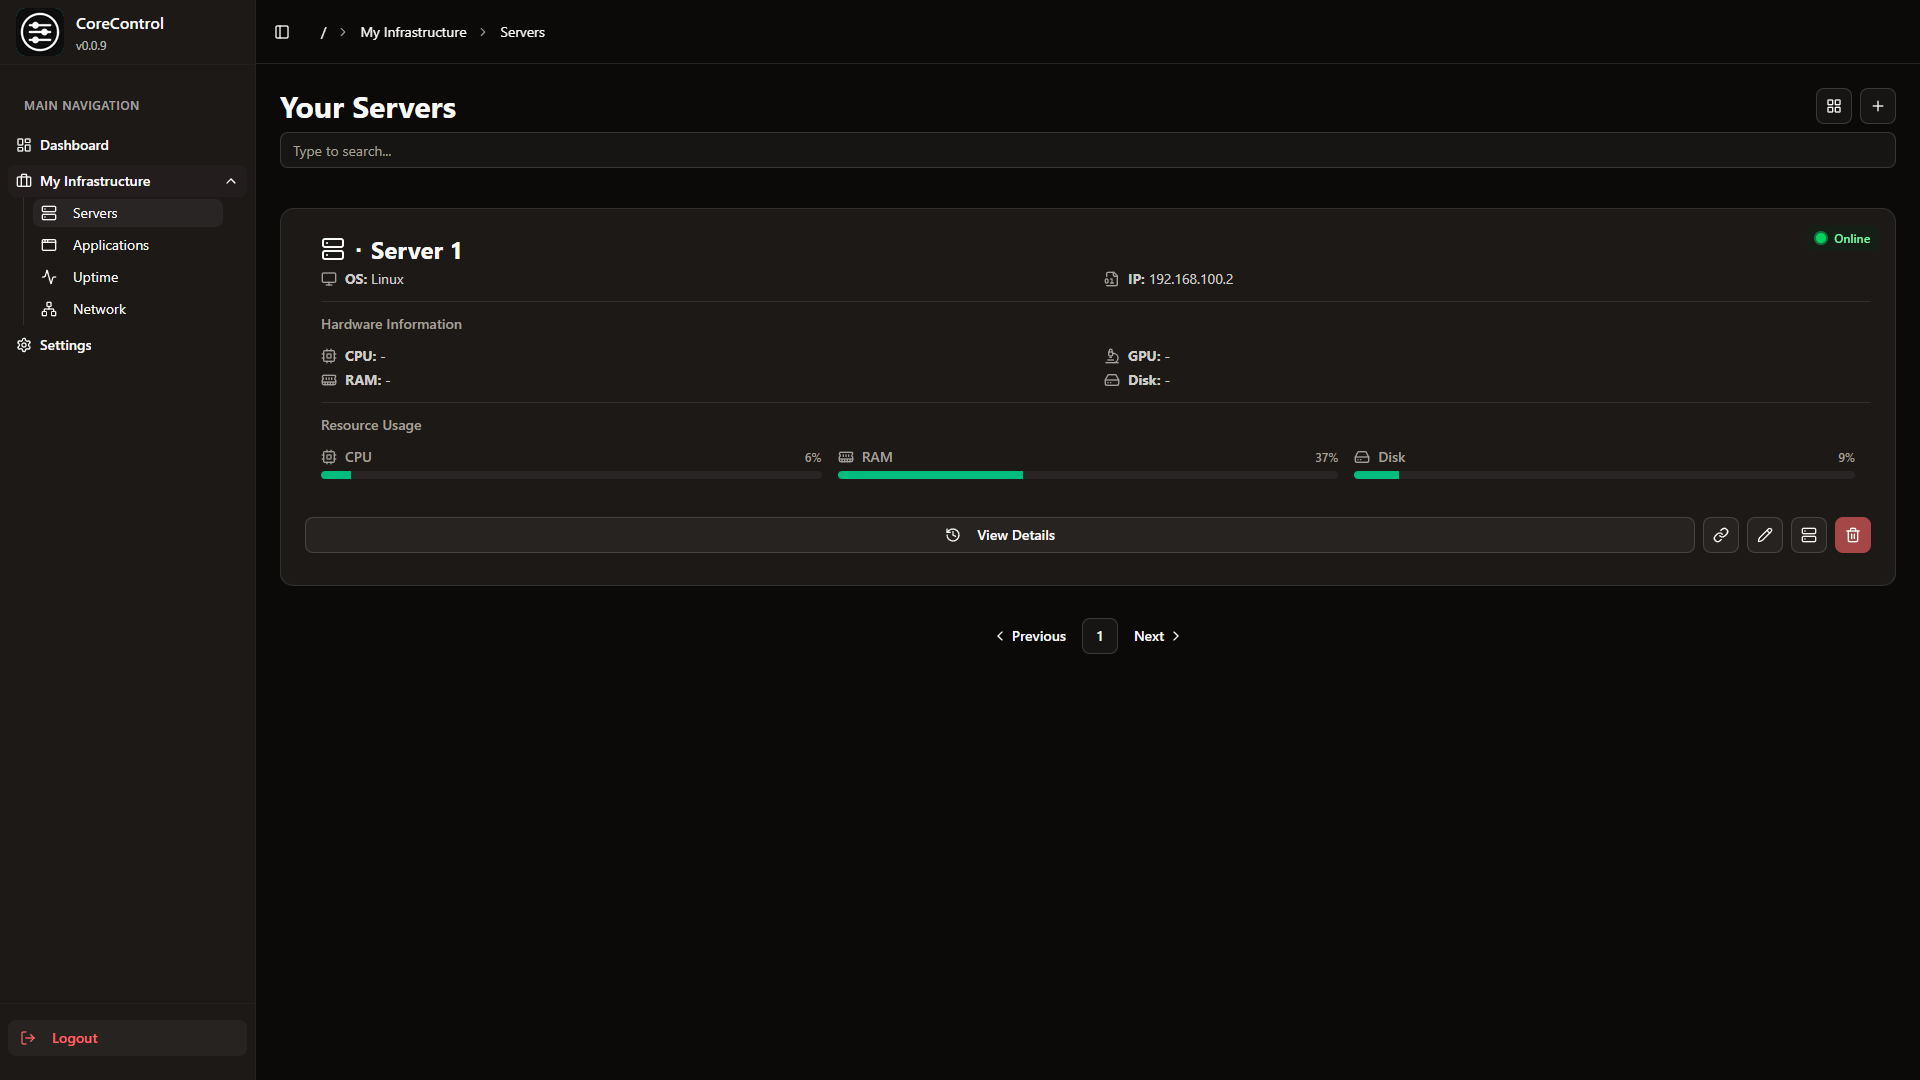Screen dimensions: 1920x1080
Task: Expand the breadcrumb root menu
Action: (x=322, y=32)
